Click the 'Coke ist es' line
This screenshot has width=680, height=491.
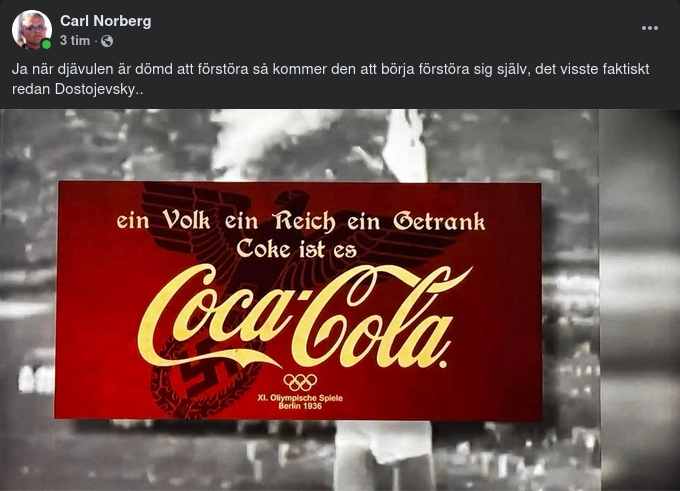297,249
